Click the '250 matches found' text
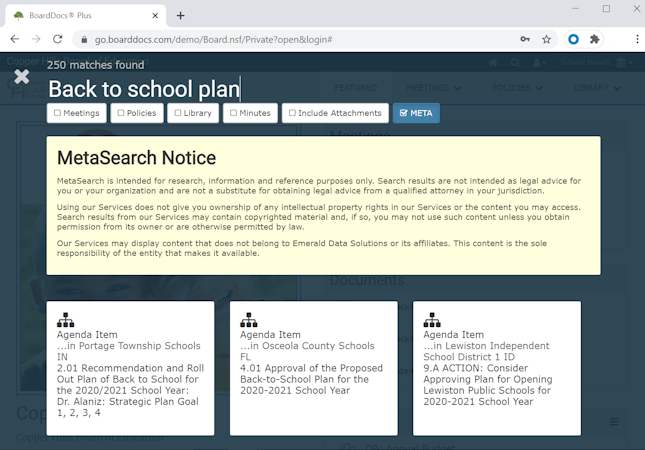645x450 pixels. tap(95, 65)
